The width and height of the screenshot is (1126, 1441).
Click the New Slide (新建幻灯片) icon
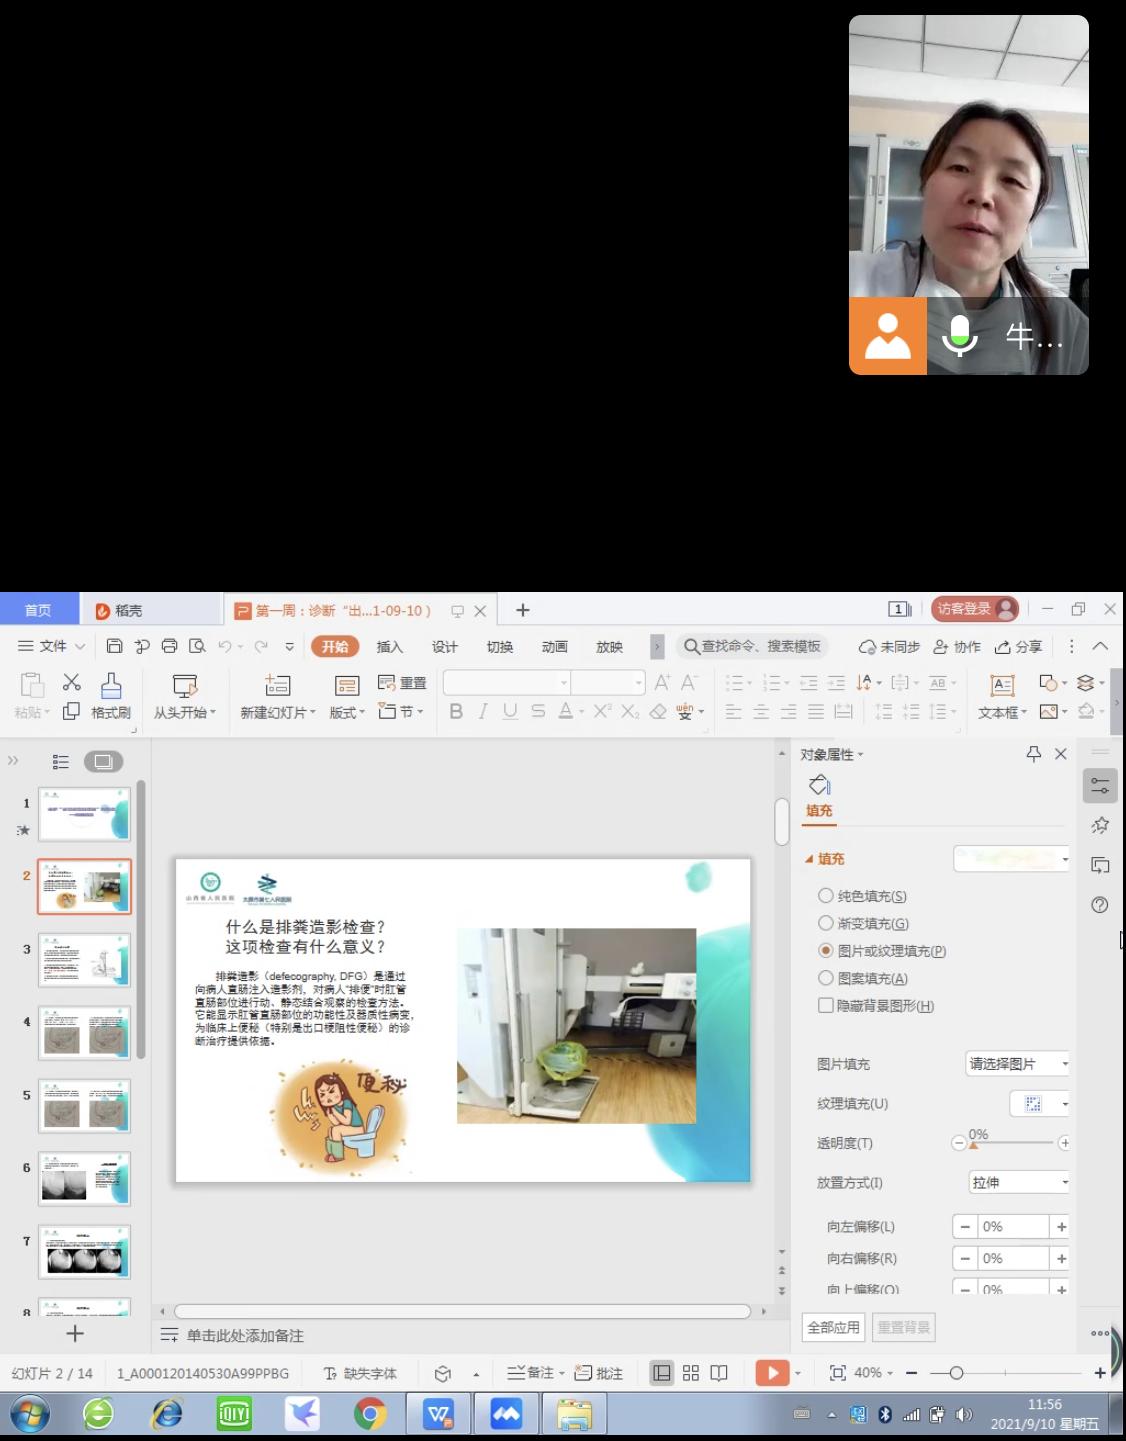tap(277, 686)
